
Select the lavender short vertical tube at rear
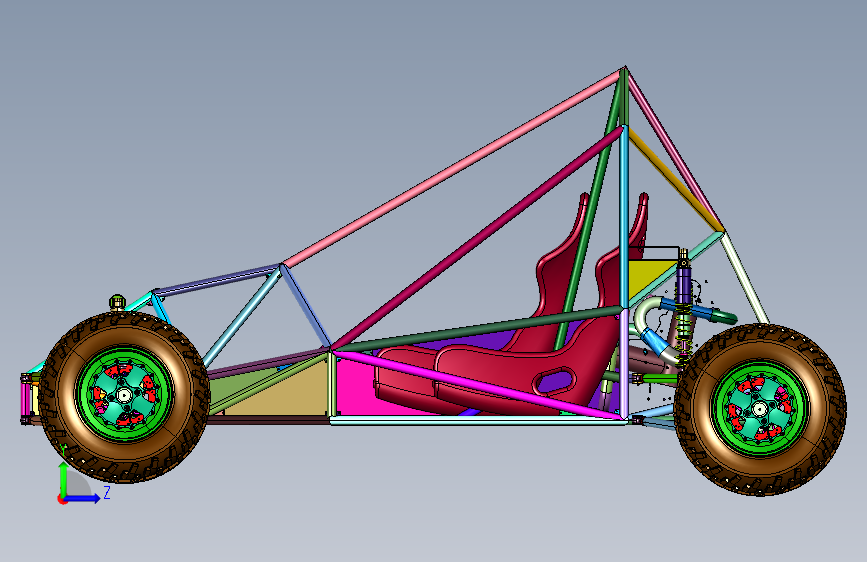(624, 362)
